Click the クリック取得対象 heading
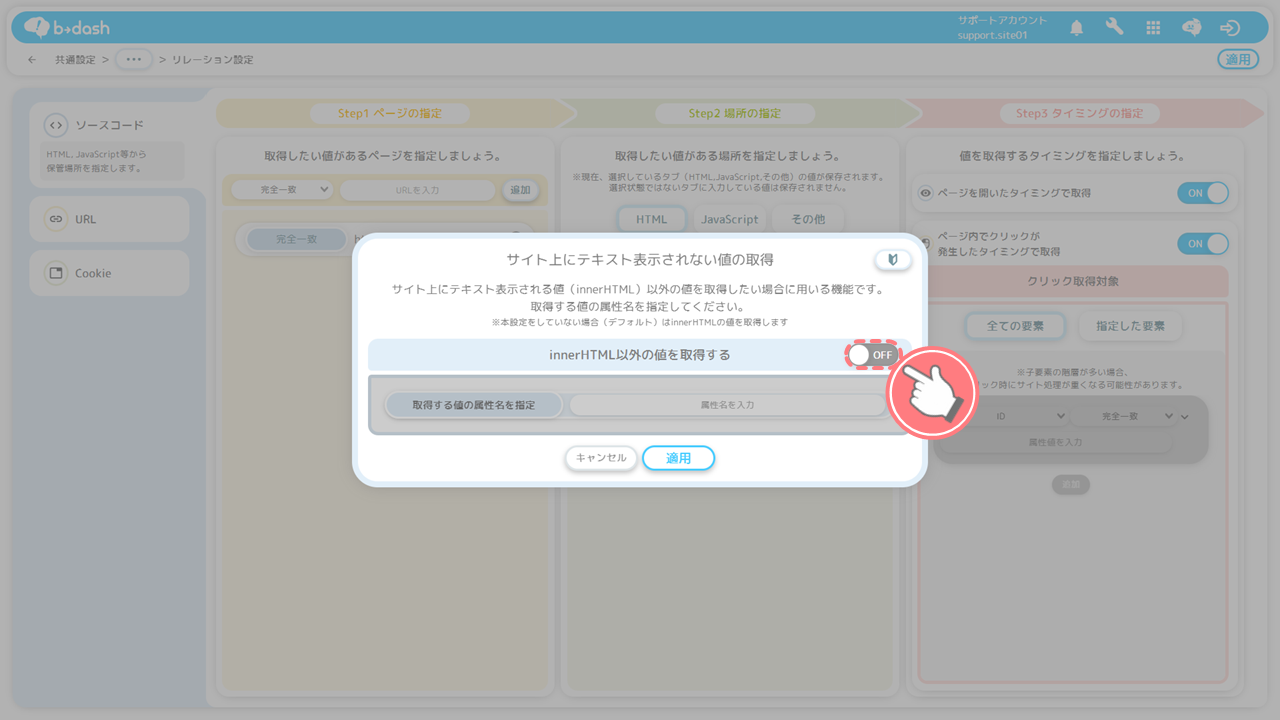Screen dimensions: 1280x720 [1072, 282]
